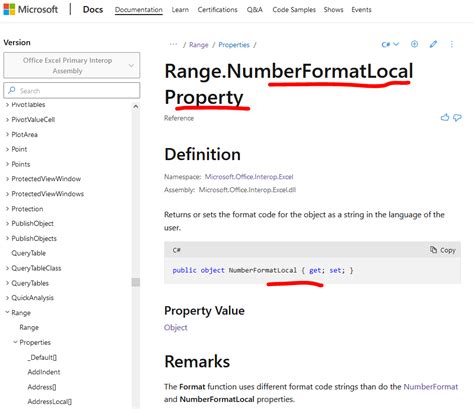The image size is (474, 409).
Task: Expand the QuickAnalysis tree node
Action: (7, 298)
